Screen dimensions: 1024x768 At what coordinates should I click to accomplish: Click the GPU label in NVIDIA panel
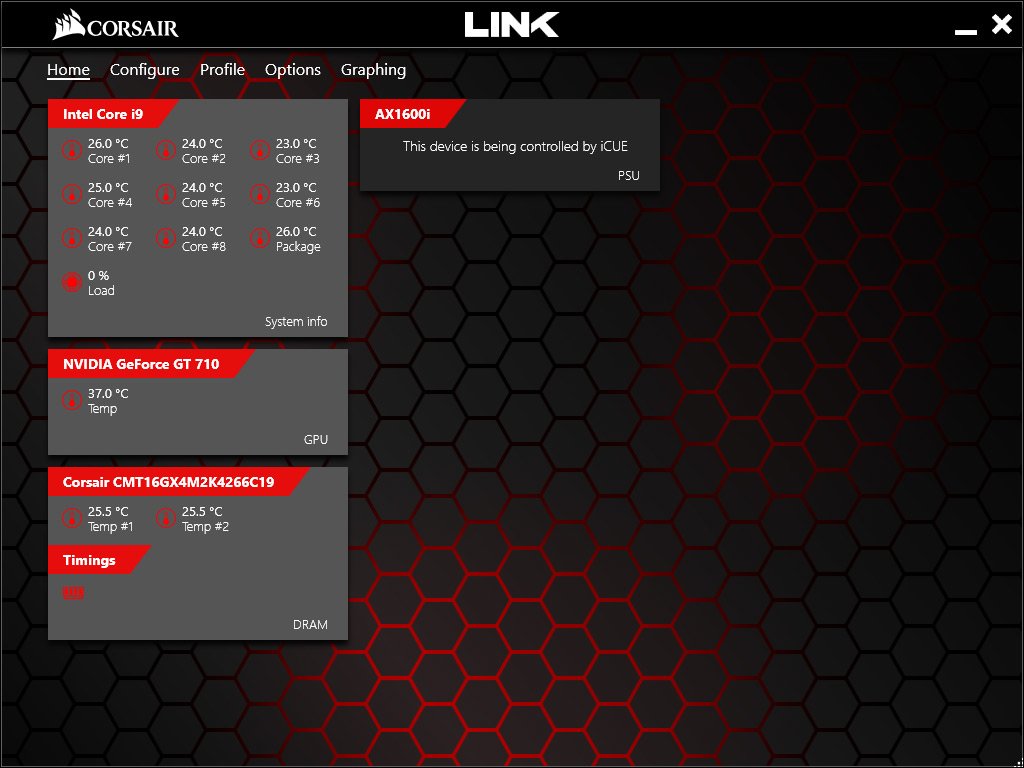point(315,440)
